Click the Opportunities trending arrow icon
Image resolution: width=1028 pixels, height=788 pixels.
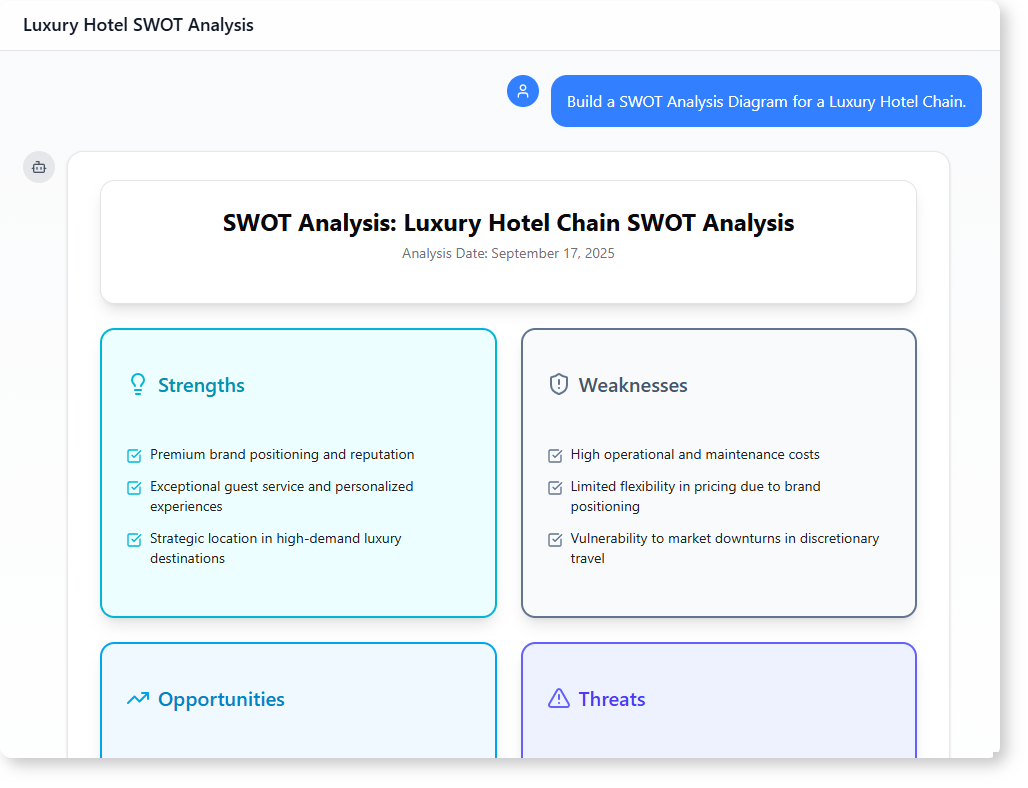click(138, 699)
